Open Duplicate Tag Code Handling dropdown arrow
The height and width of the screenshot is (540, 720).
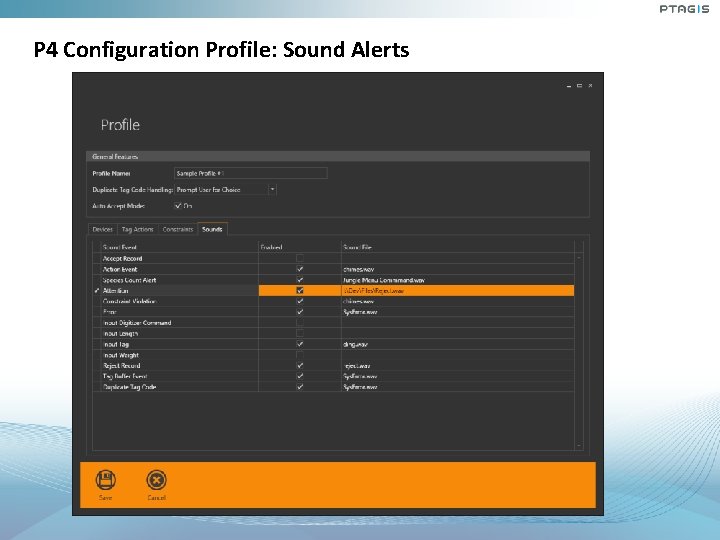click(x=272, y=190)
